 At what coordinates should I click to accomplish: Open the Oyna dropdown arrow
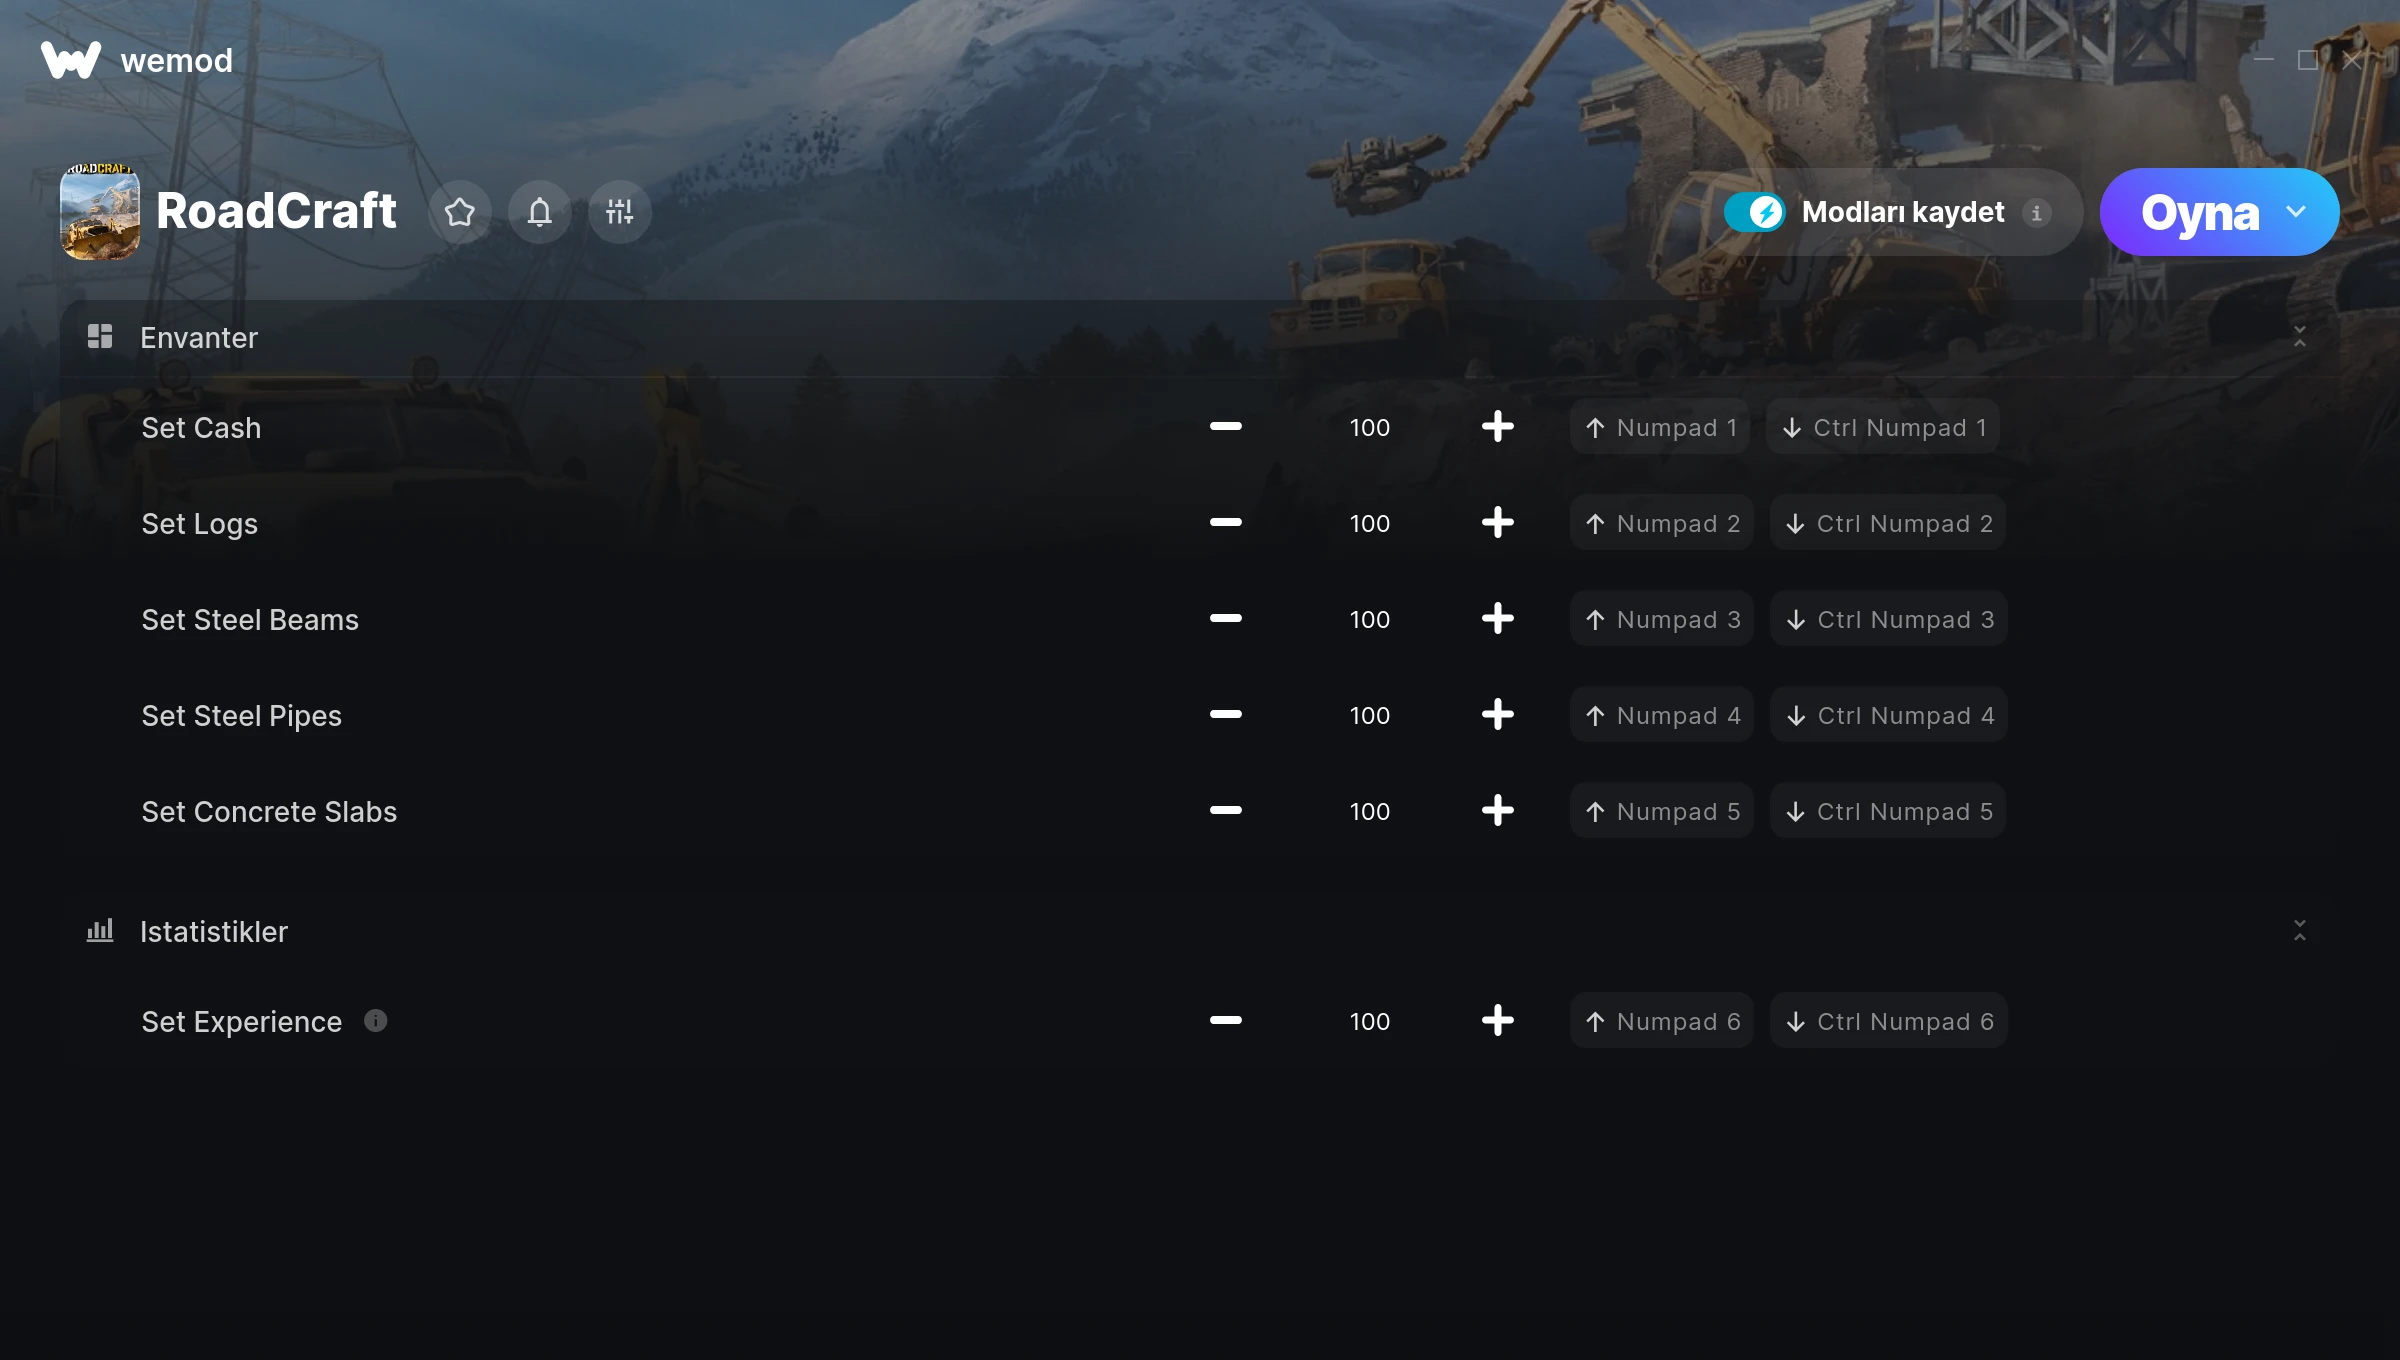click(x=2296, y=212)
